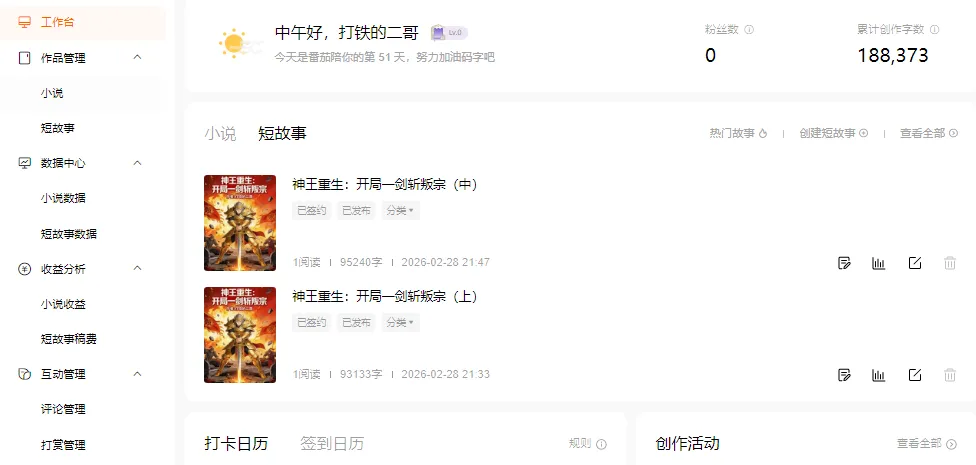This screenshot has width=976, height=465.
Task: Click the Lv.0 level badge icon
Action: (x=449, y=32)
